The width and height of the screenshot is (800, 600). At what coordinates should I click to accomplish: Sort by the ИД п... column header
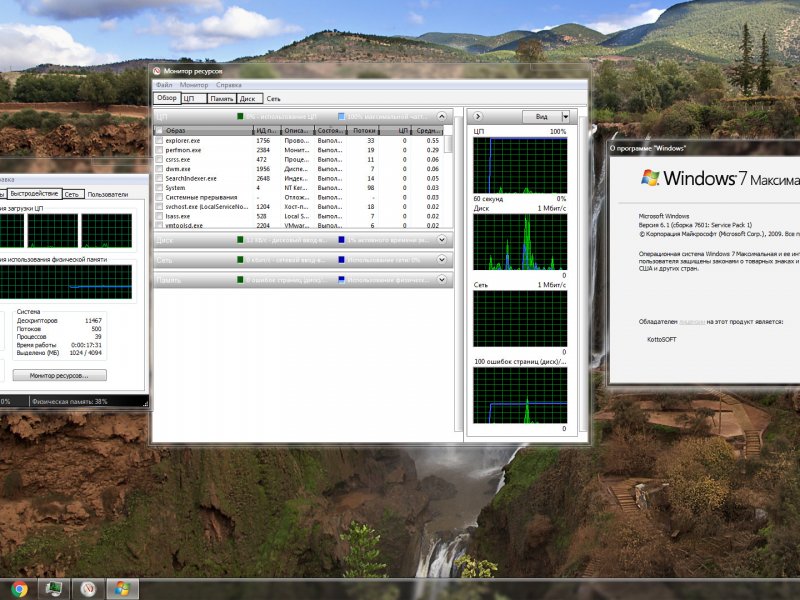point(267,131)
